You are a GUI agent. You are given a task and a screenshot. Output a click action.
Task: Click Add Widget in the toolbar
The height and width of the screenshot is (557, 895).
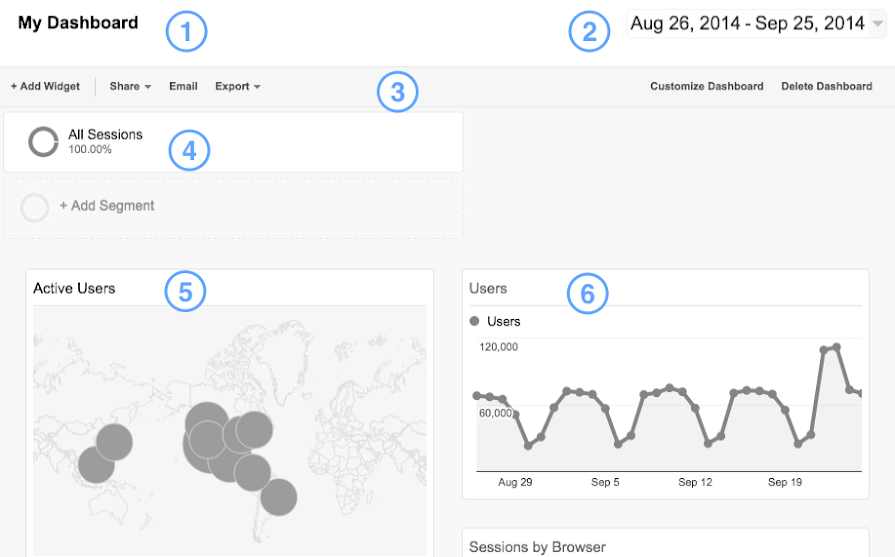tap(45, 87)
